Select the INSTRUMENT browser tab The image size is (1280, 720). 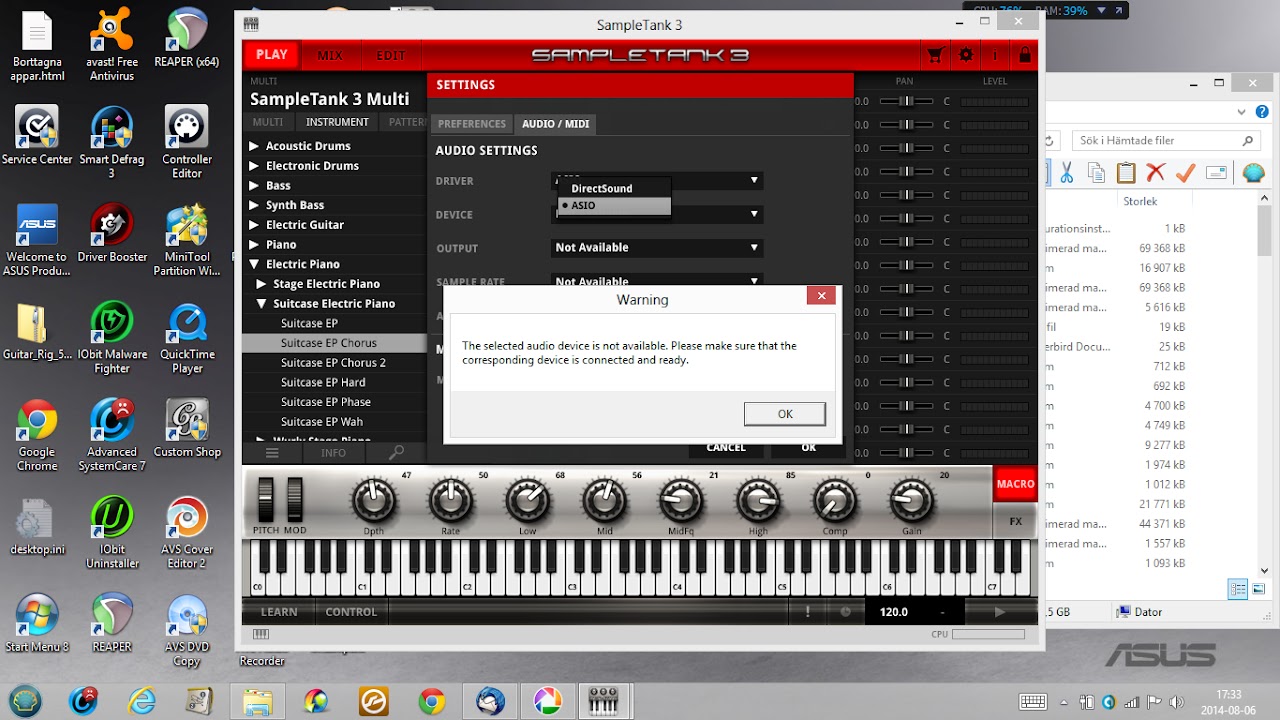click(x=338, y=122)
